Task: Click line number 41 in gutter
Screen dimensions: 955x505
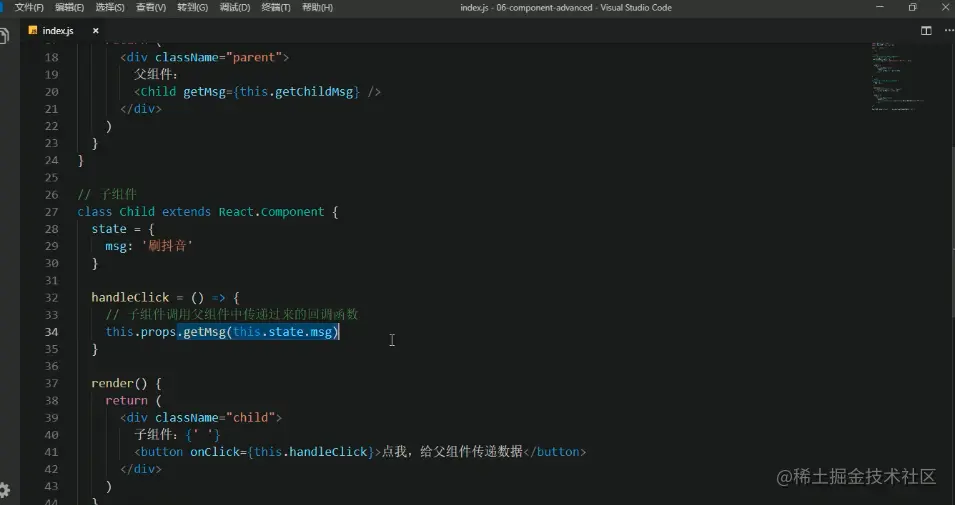Action: 51,451
